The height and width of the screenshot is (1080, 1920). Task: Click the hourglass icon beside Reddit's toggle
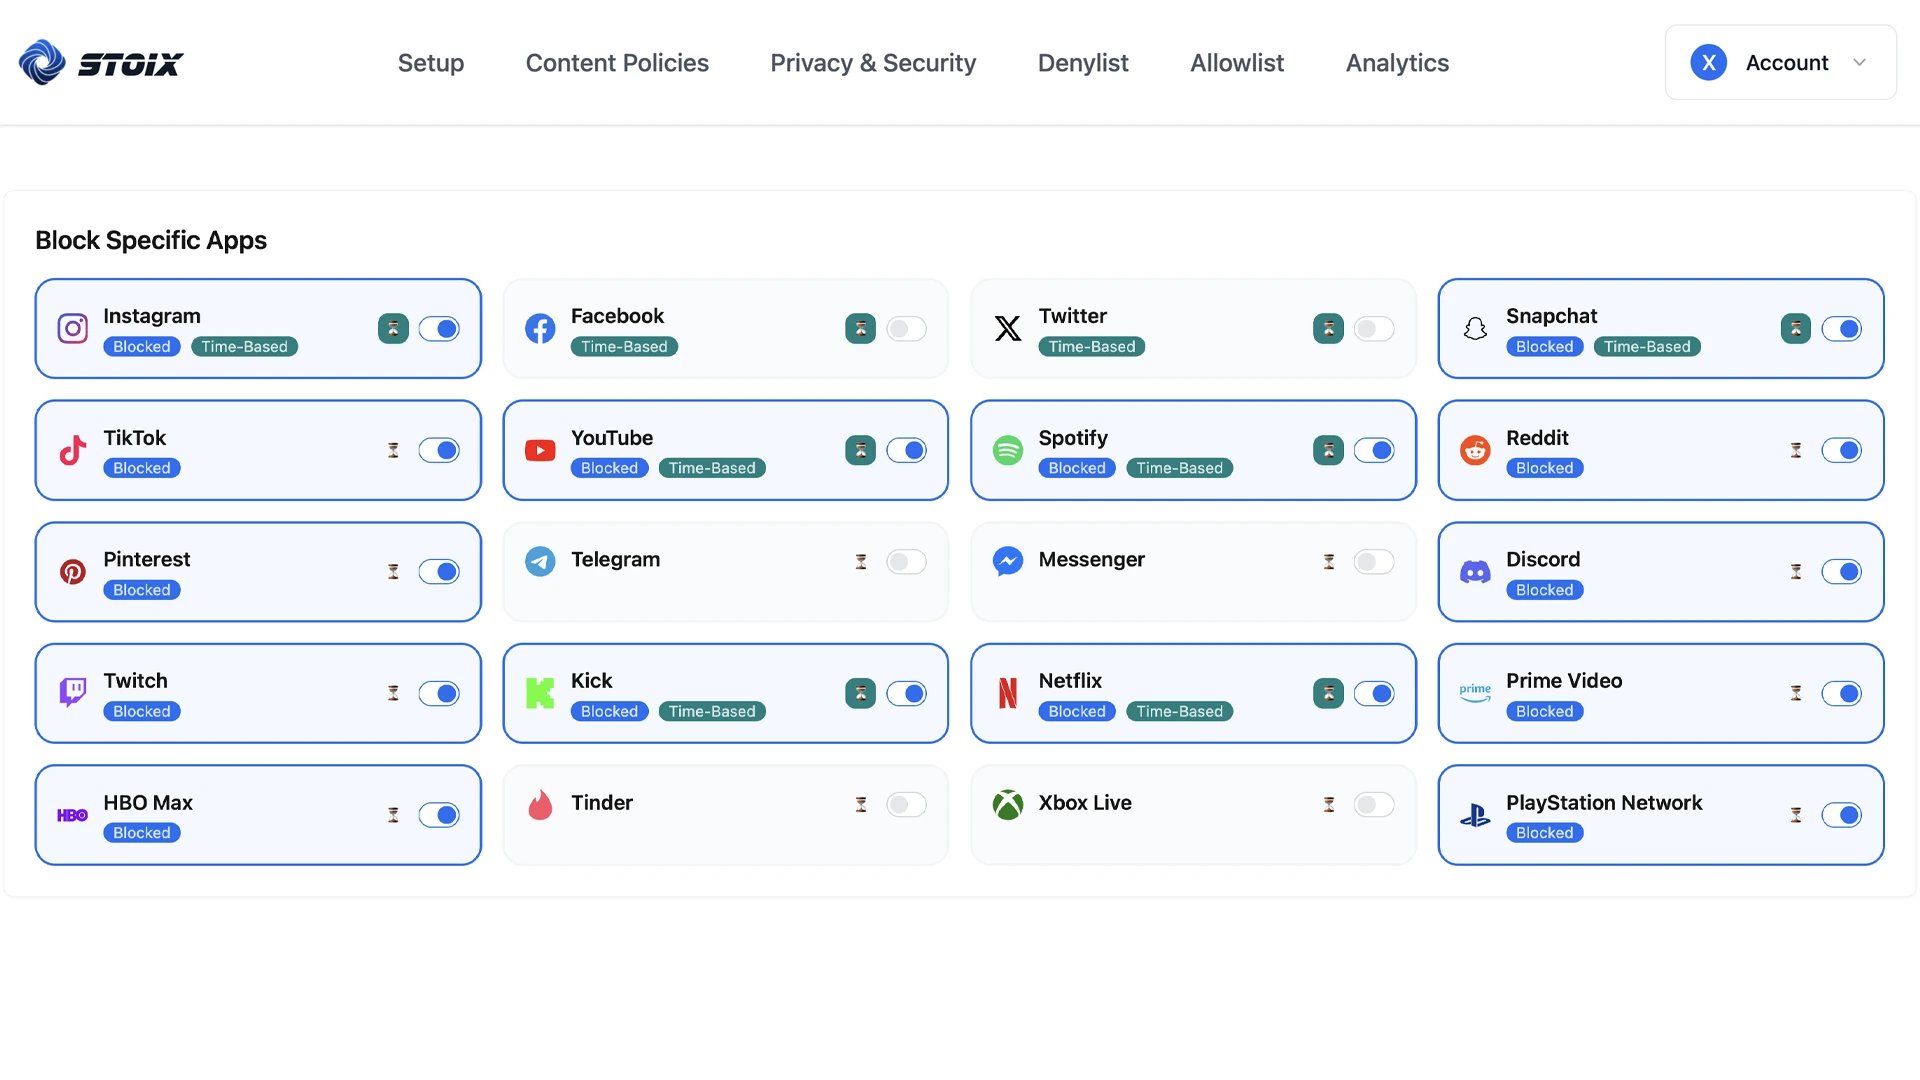click(1796, 450)
